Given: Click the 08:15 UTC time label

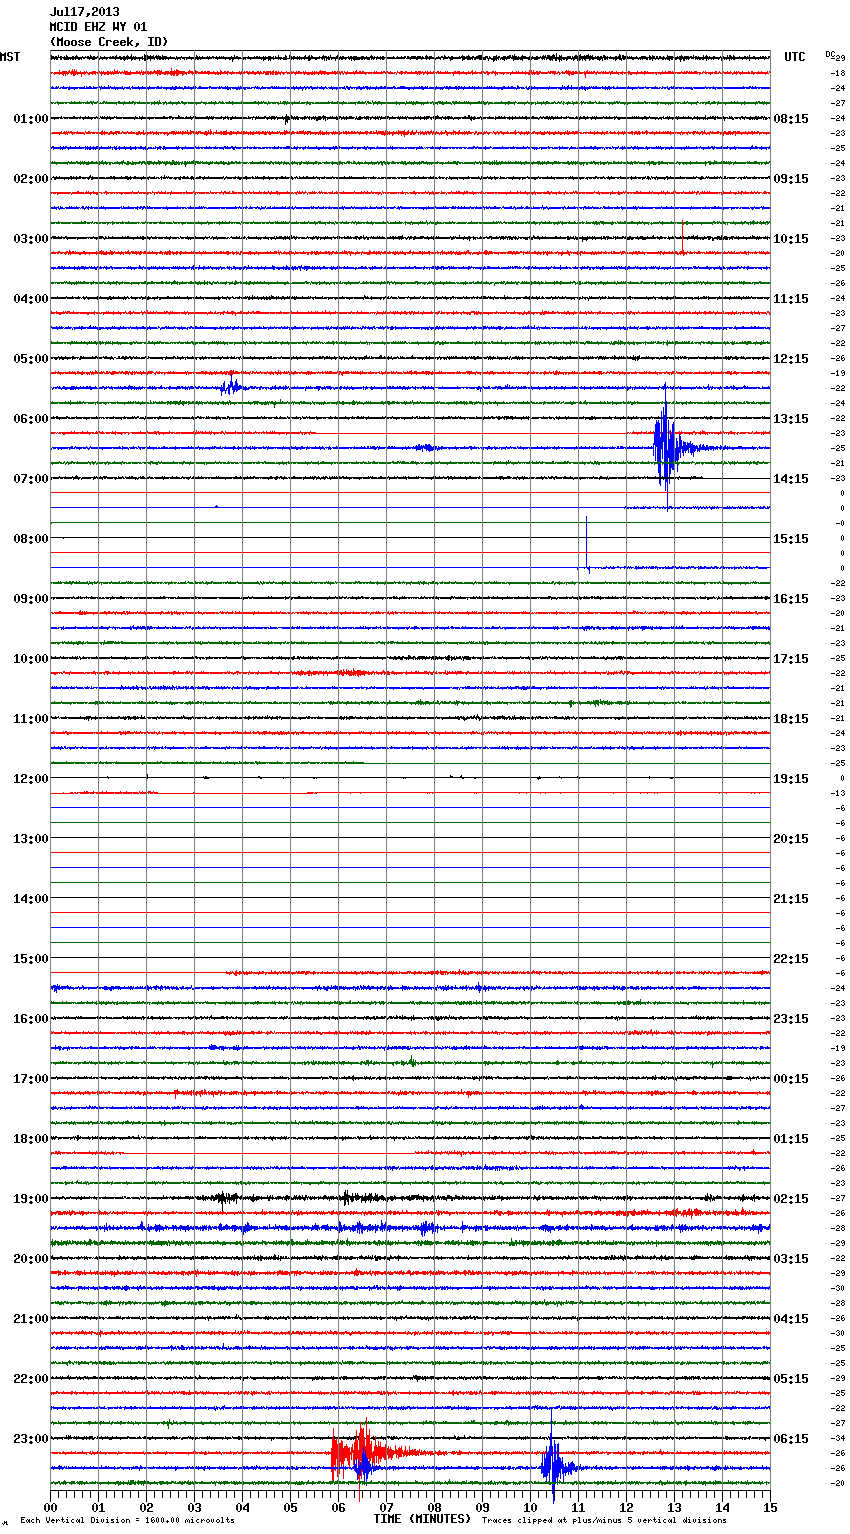Looking at the screenshot, I should tap(791, 119).
